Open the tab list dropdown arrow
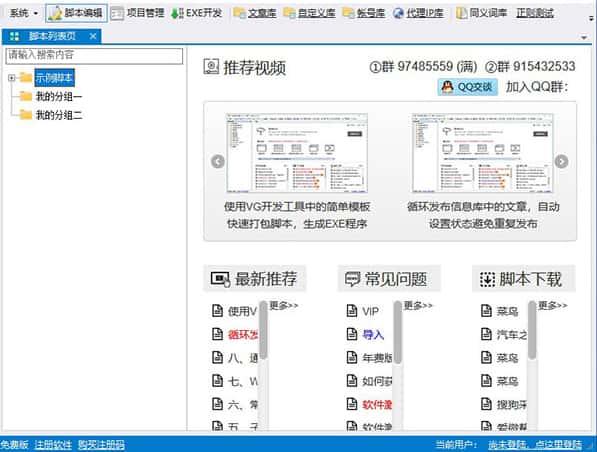Screen dimensions: 597x452 (x=584, y=37)
